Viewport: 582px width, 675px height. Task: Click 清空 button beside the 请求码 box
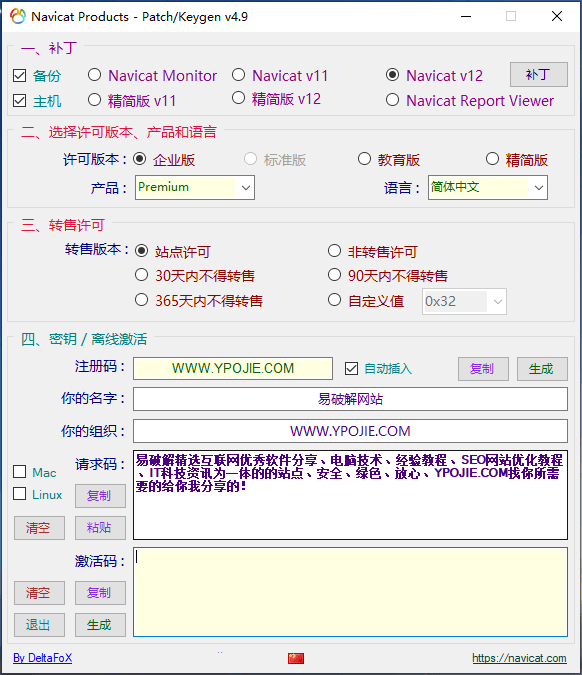(x=39, y=528)
